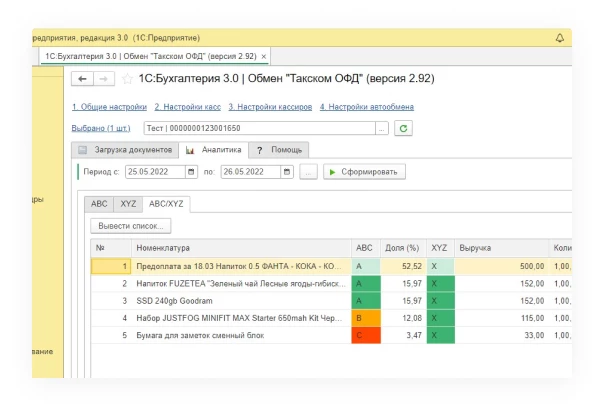Close the Обмен Такском ОФД tab
This screenshot has height=414, width=604.
[x=263, y=56]
